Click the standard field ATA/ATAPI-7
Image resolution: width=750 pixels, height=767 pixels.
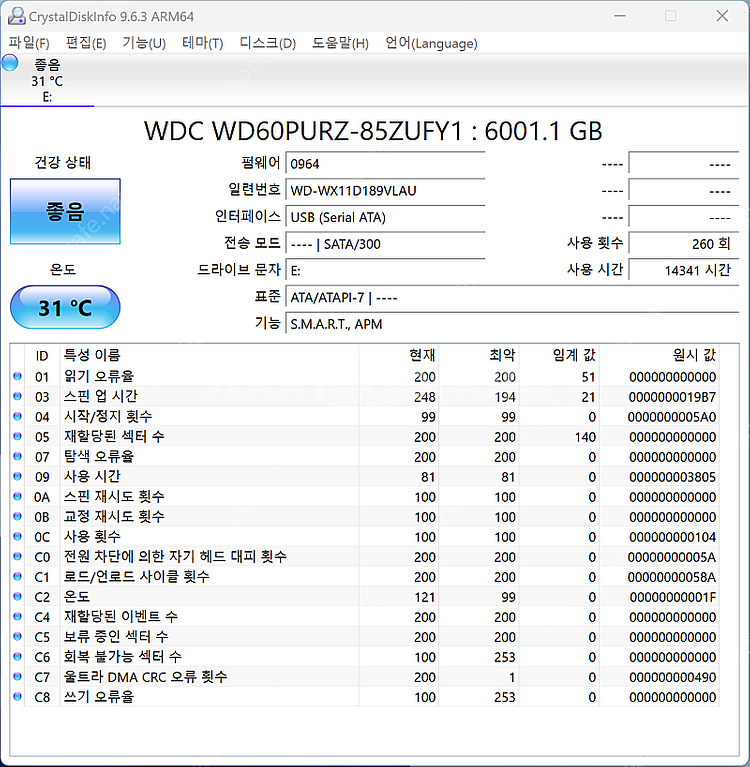512,297
